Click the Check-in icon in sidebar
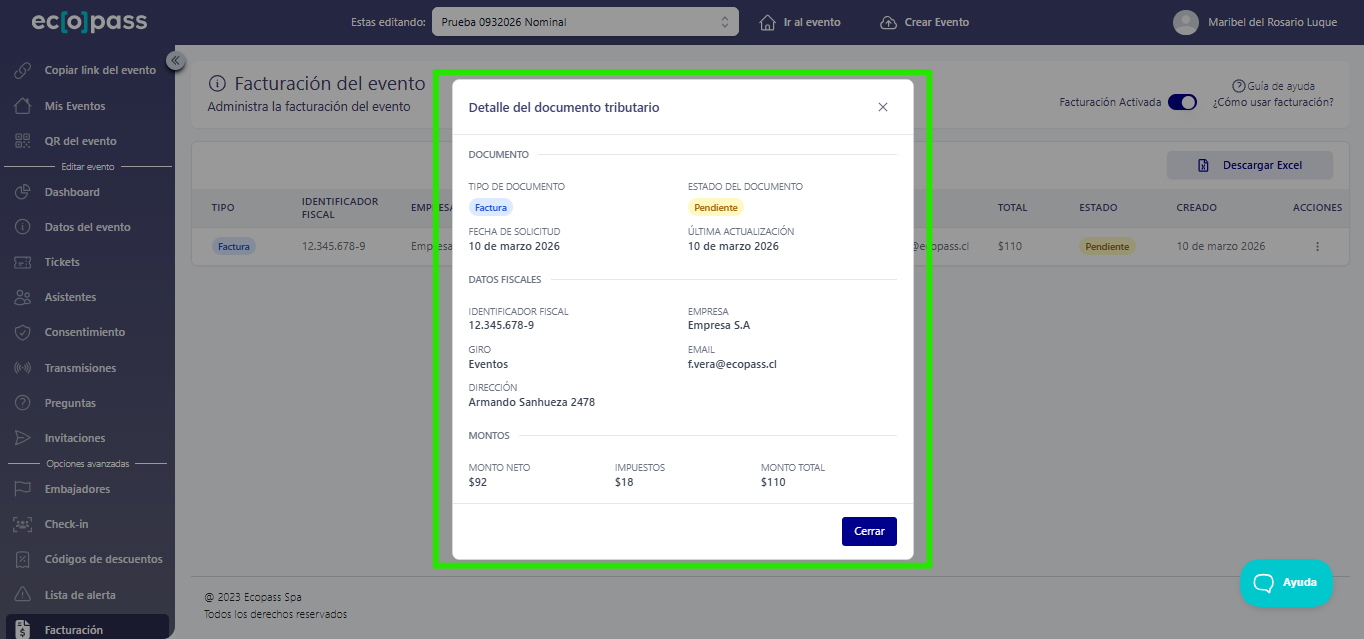The width and height of the screenshot is (1364, 639). 23,524
